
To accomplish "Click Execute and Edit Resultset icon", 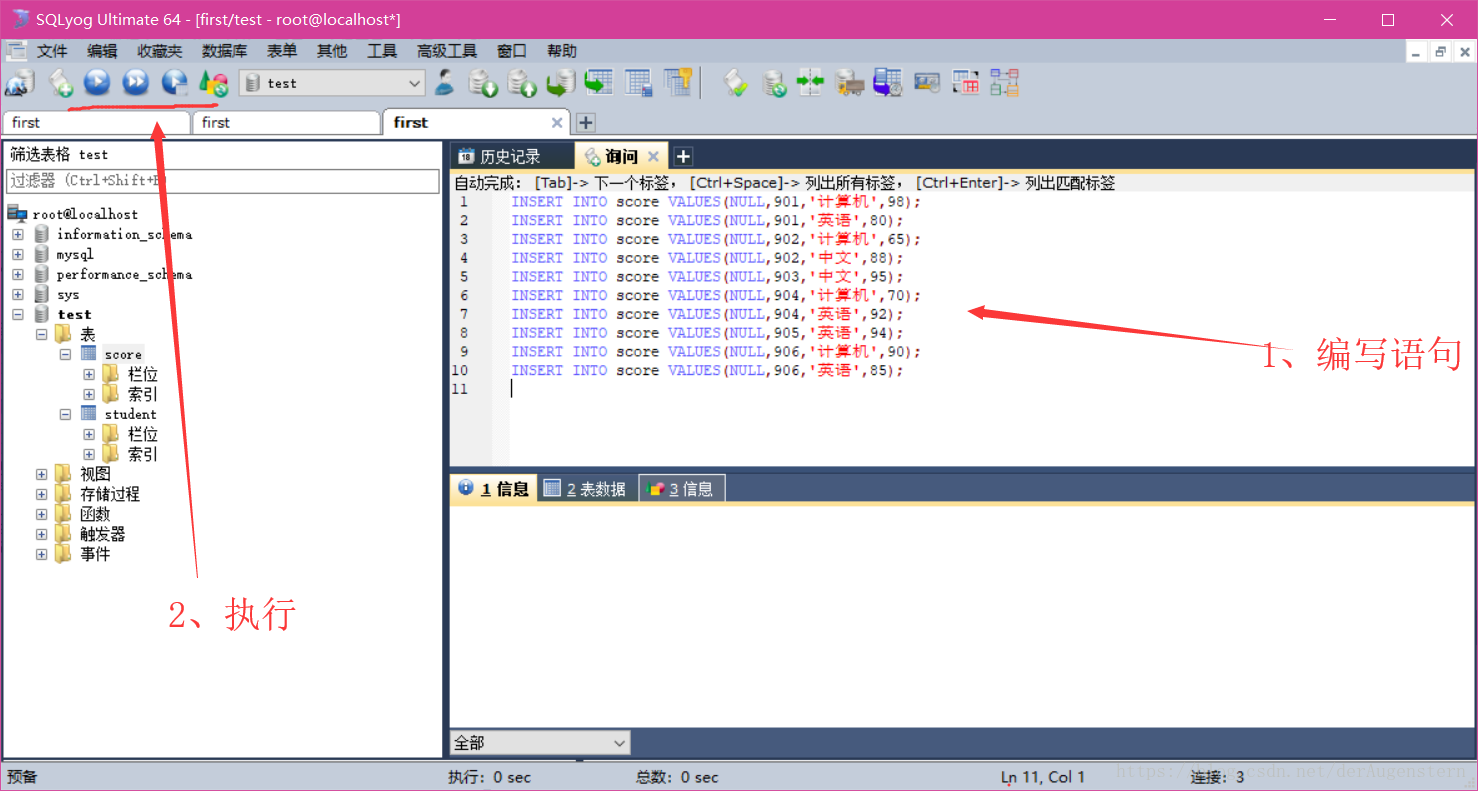I will (175, 82).
